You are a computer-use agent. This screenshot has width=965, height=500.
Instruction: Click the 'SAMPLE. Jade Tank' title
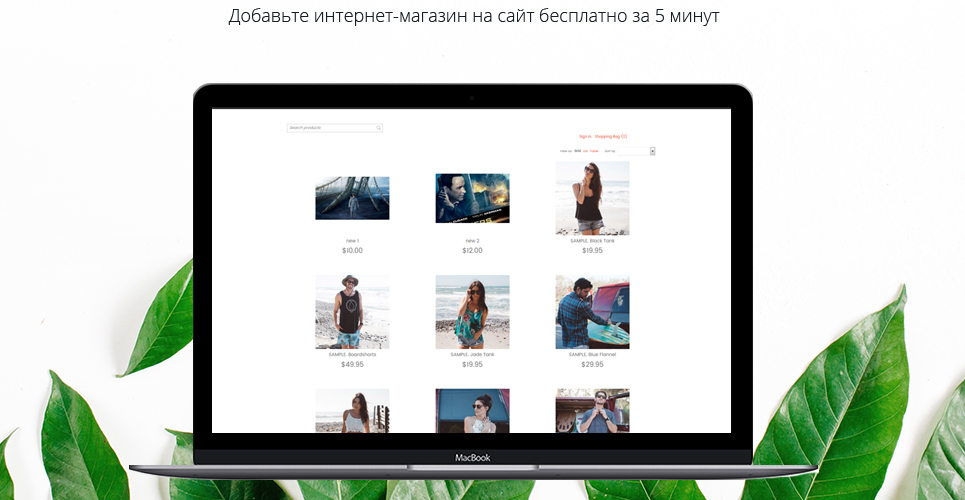[472, 355]
